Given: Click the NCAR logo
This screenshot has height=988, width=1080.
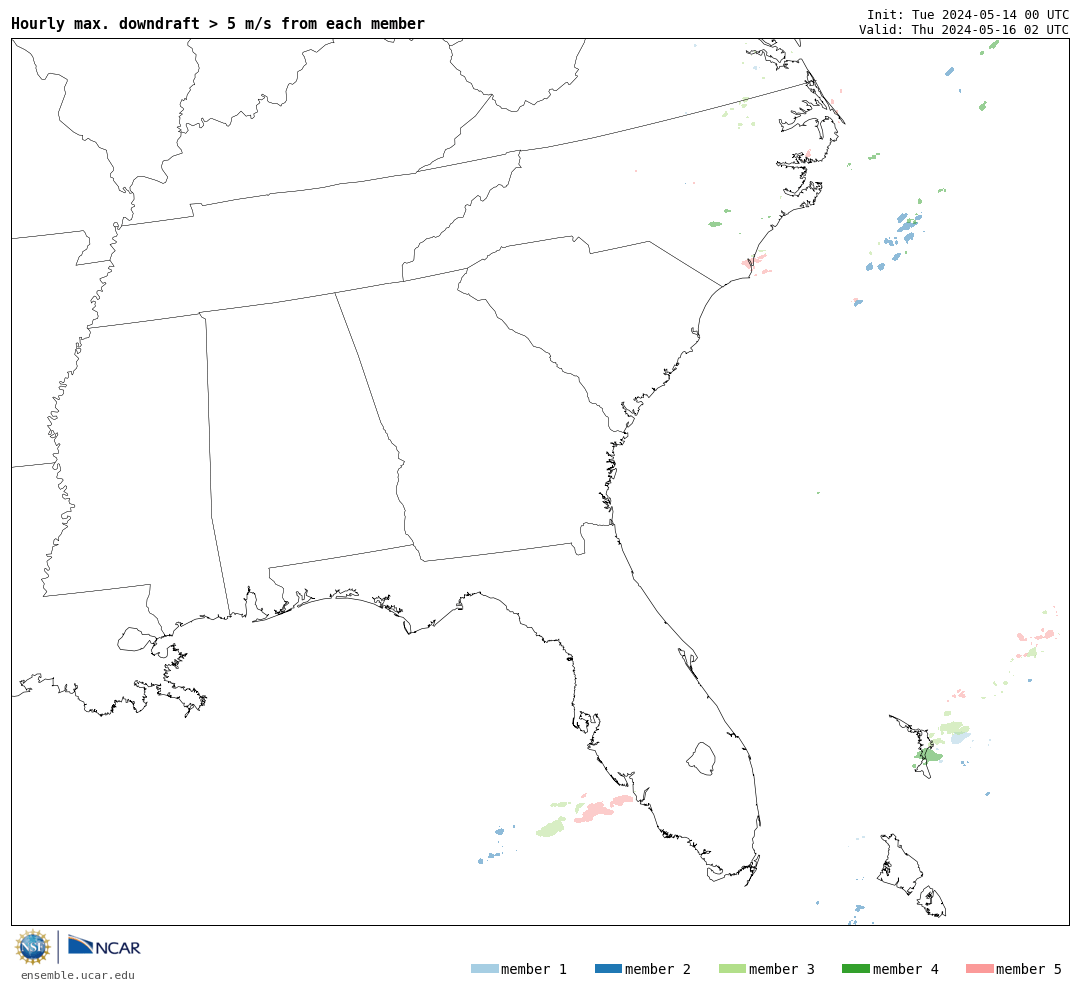Looking at the screenshot, I should click(104, 946).
